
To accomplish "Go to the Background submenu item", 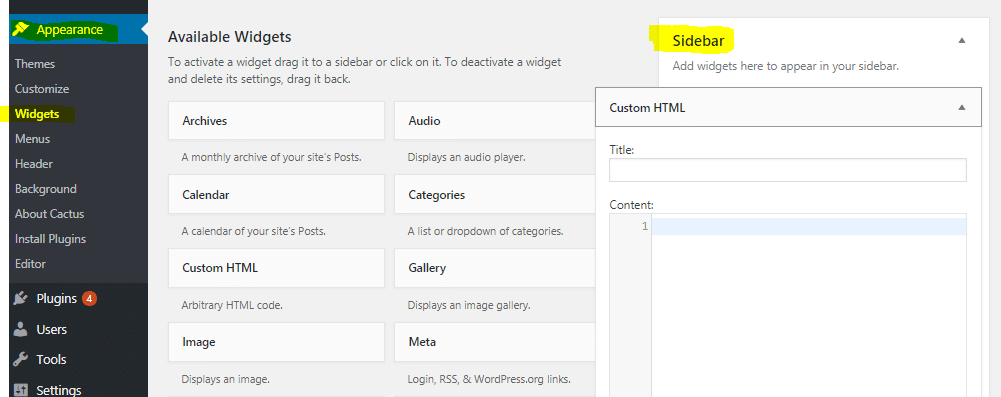I will (46, 189).
